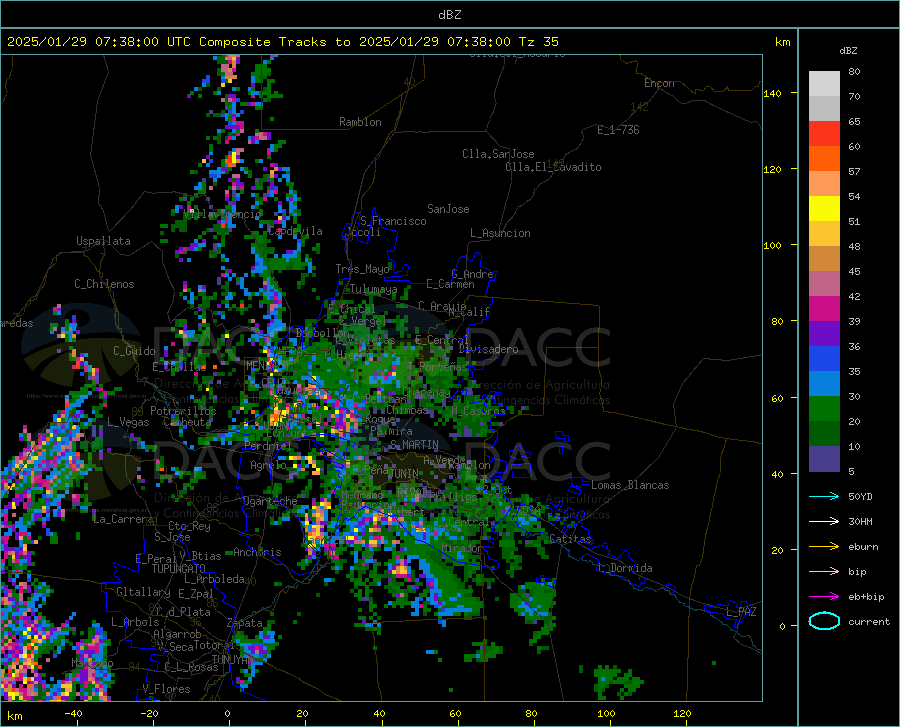This screenshot has height=727, width=900.
Task: Click the 60 km x-axis tick
Action: coord(455,714)
